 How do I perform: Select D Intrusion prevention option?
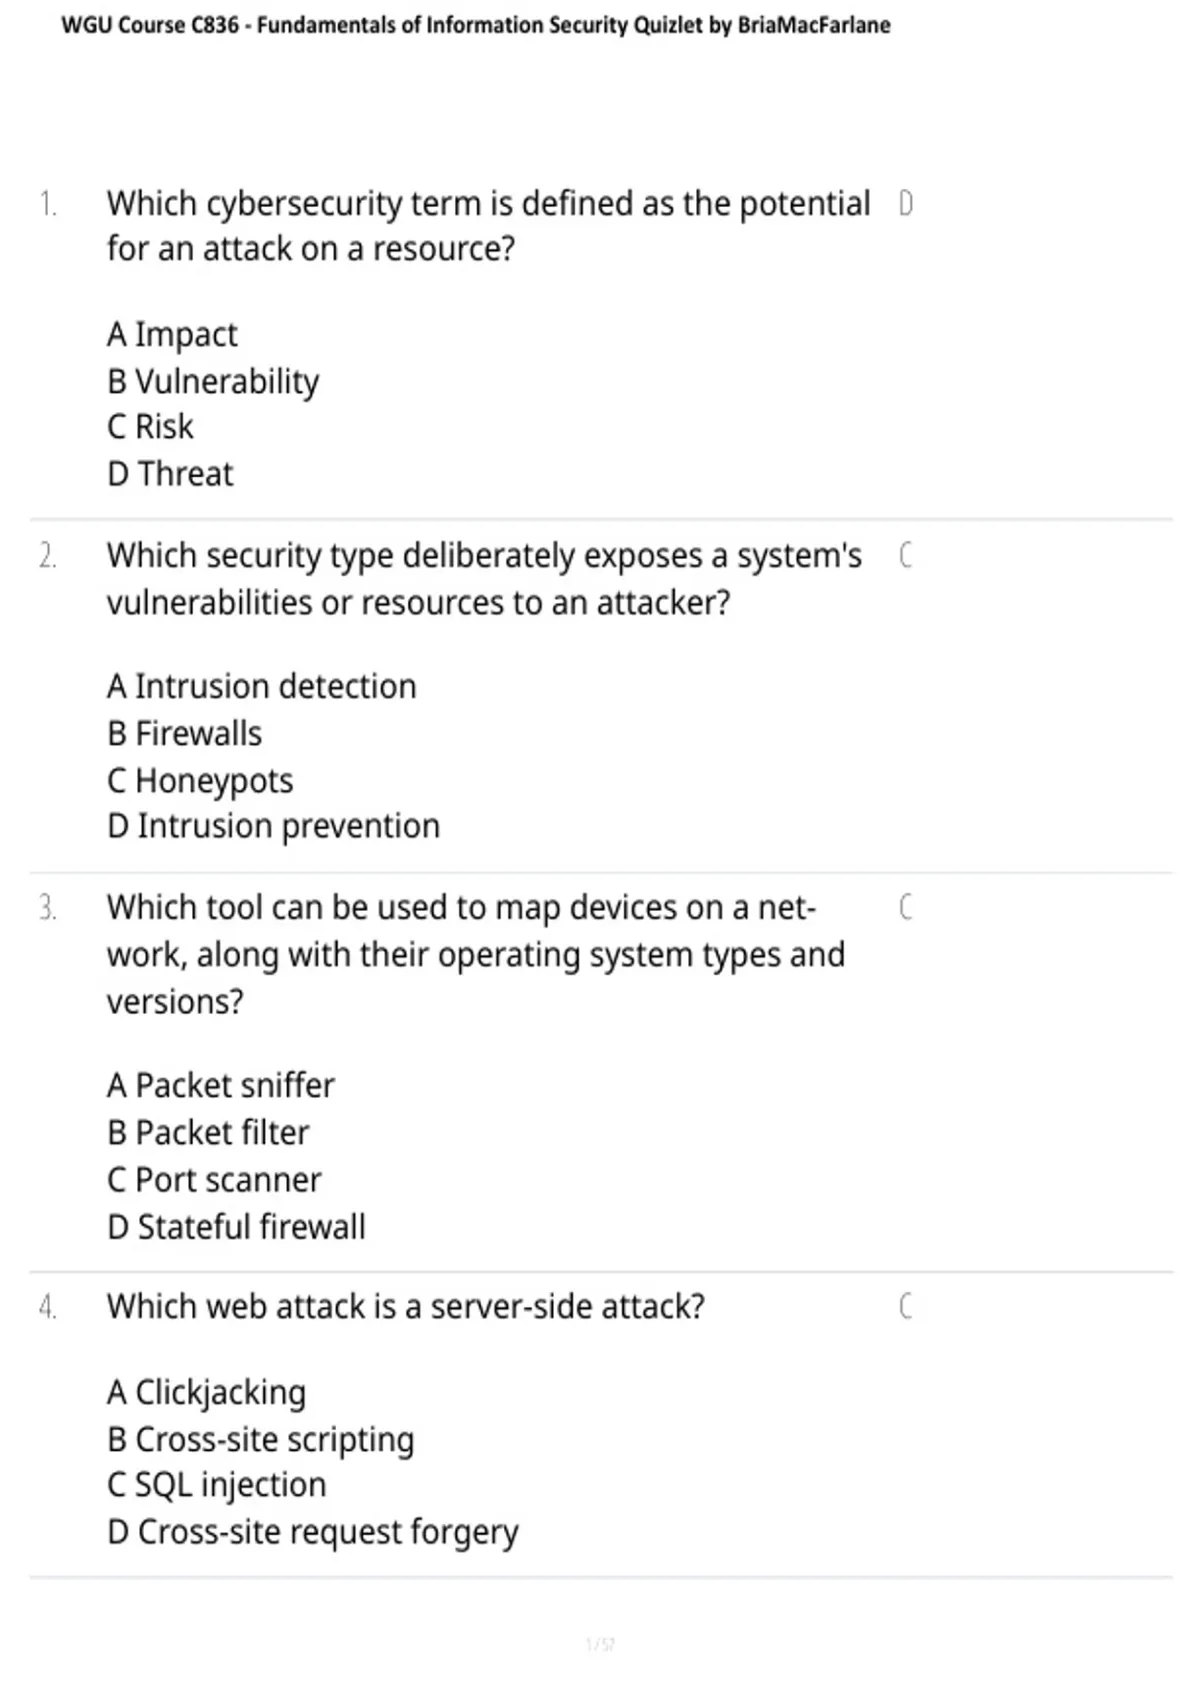[273, 827]
